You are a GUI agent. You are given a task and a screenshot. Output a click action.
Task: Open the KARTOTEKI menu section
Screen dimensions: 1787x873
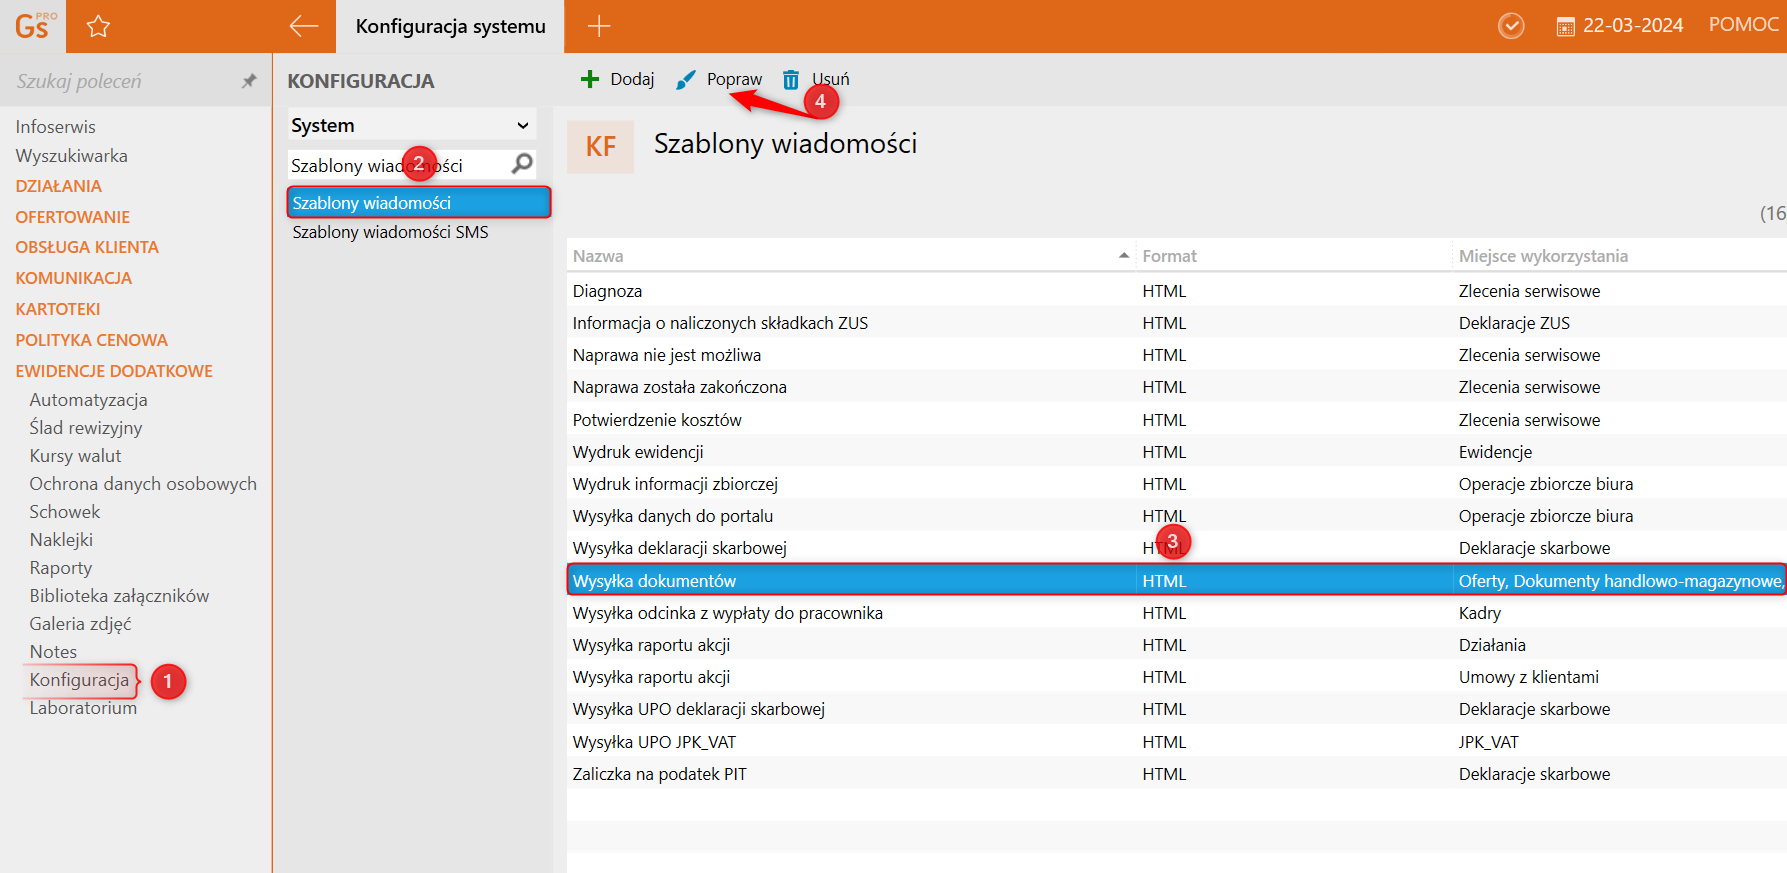58,309
